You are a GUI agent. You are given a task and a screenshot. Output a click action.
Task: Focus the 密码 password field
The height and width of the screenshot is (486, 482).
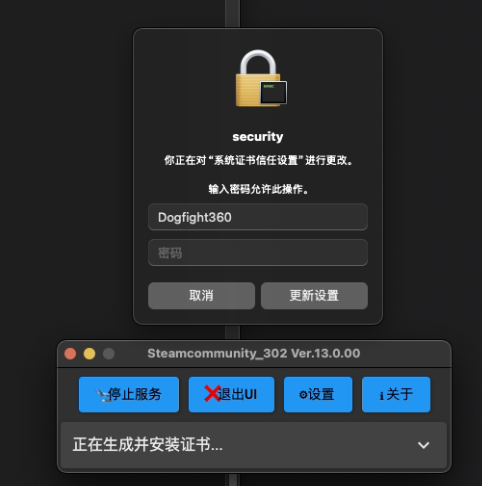pos(258,253)
